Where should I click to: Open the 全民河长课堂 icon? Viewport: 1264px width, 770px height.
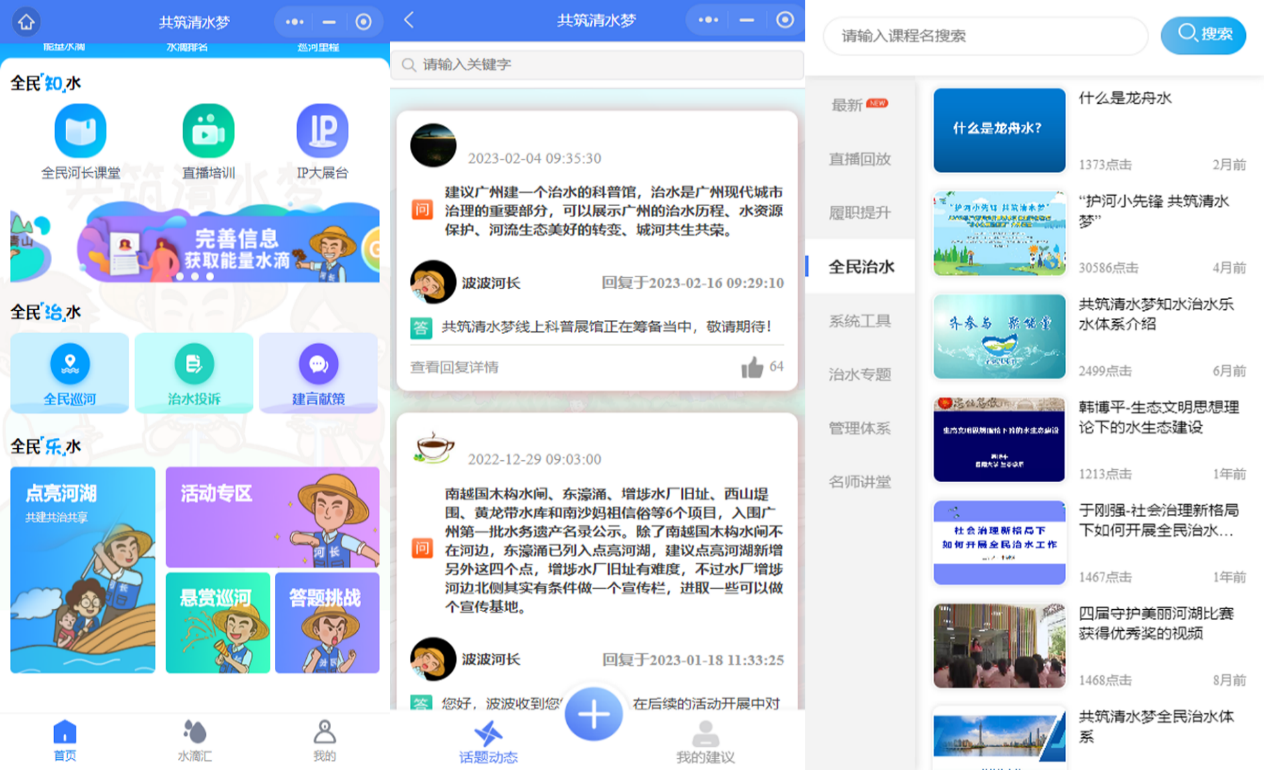click(80, 131)
